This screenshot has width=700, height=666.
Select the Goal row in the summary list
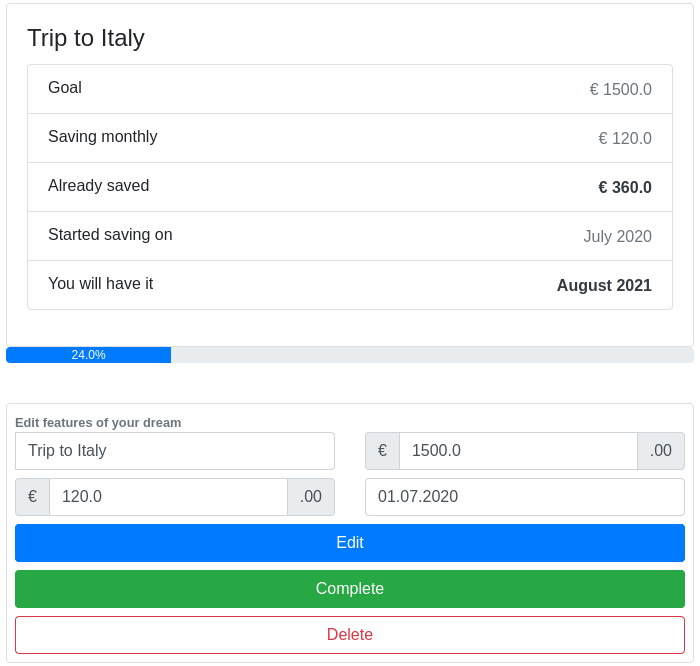350,89
